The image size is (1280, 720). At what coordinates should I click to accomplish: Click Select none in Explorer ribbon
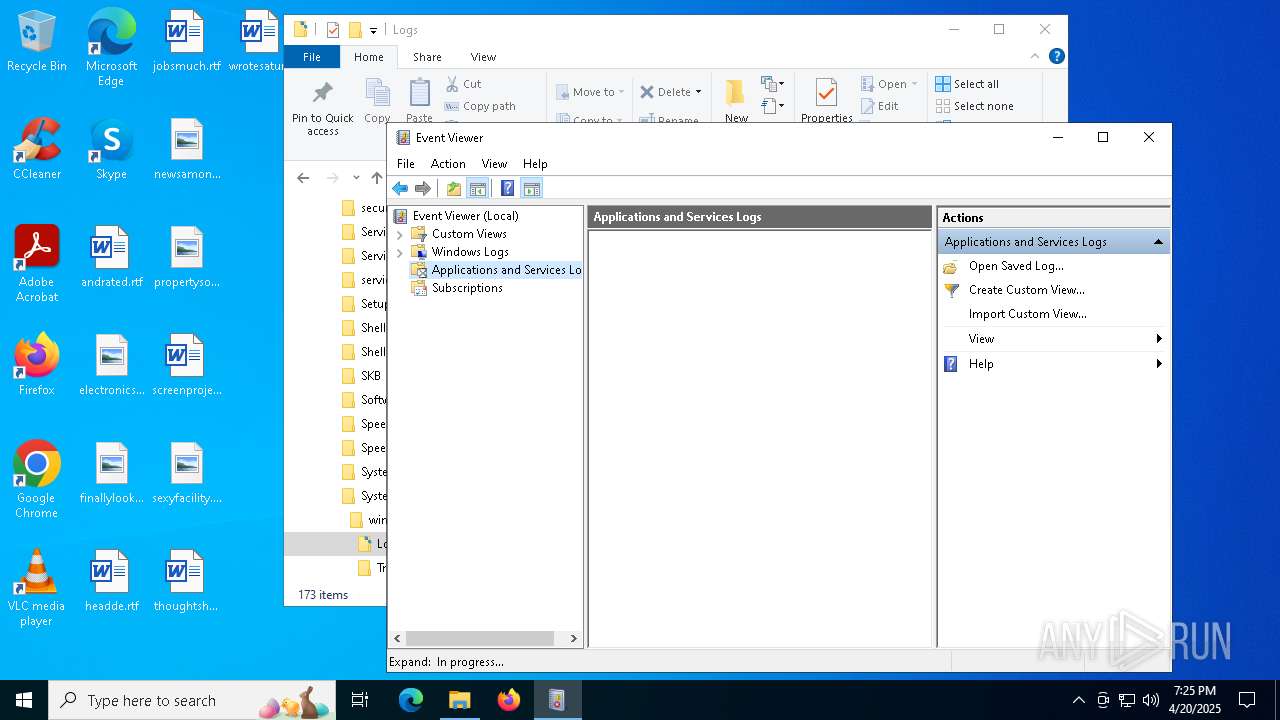click(x=975, y=106)
